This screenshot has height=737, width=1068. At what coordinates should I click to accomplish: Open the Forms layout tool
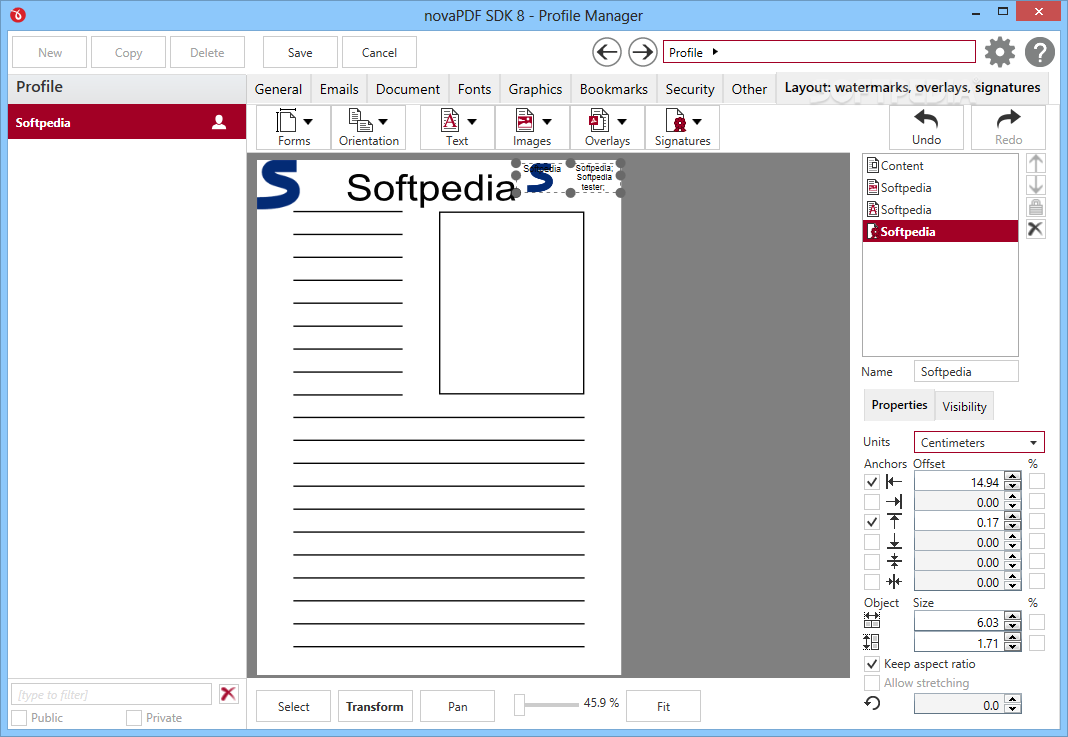pyautogui.click(x=294, y=127)
